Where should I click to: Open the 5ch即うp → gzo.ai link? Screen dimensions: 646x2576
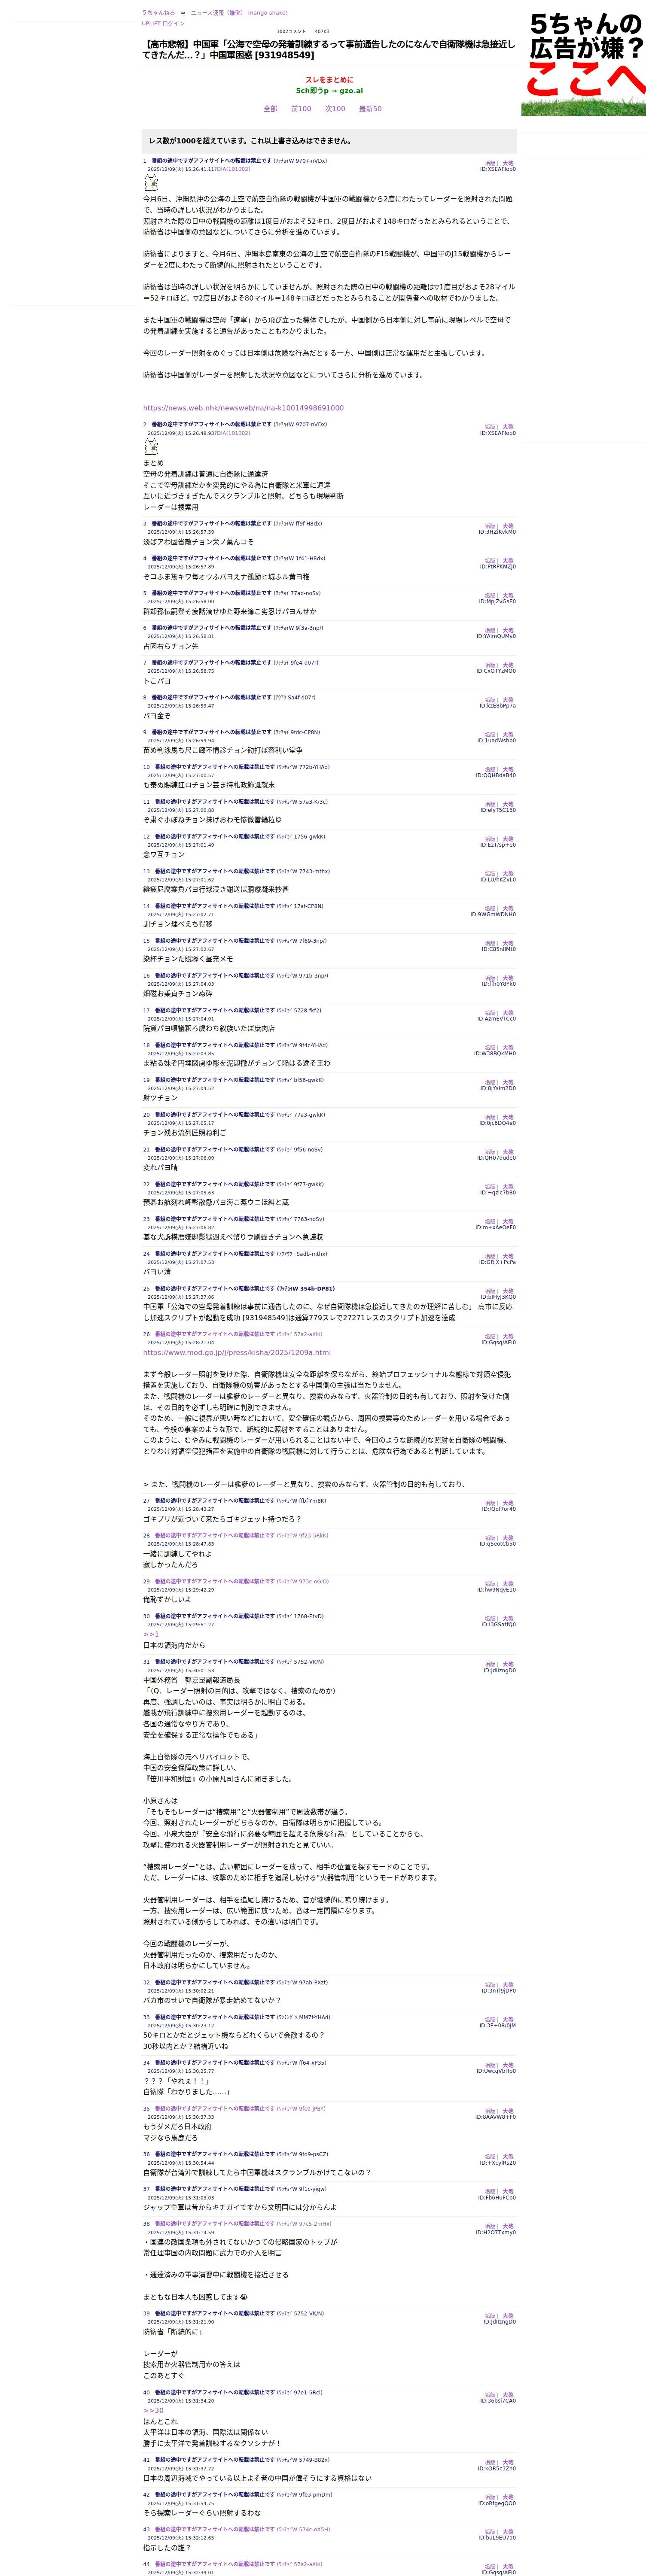[x=329, y=91]
